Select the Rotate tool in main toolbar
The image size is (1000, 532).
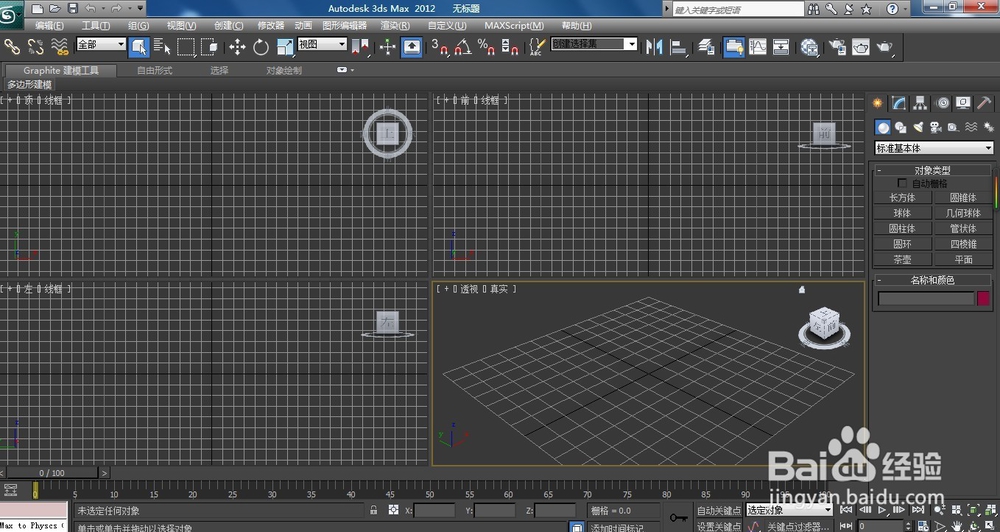[x=261, y=46]
